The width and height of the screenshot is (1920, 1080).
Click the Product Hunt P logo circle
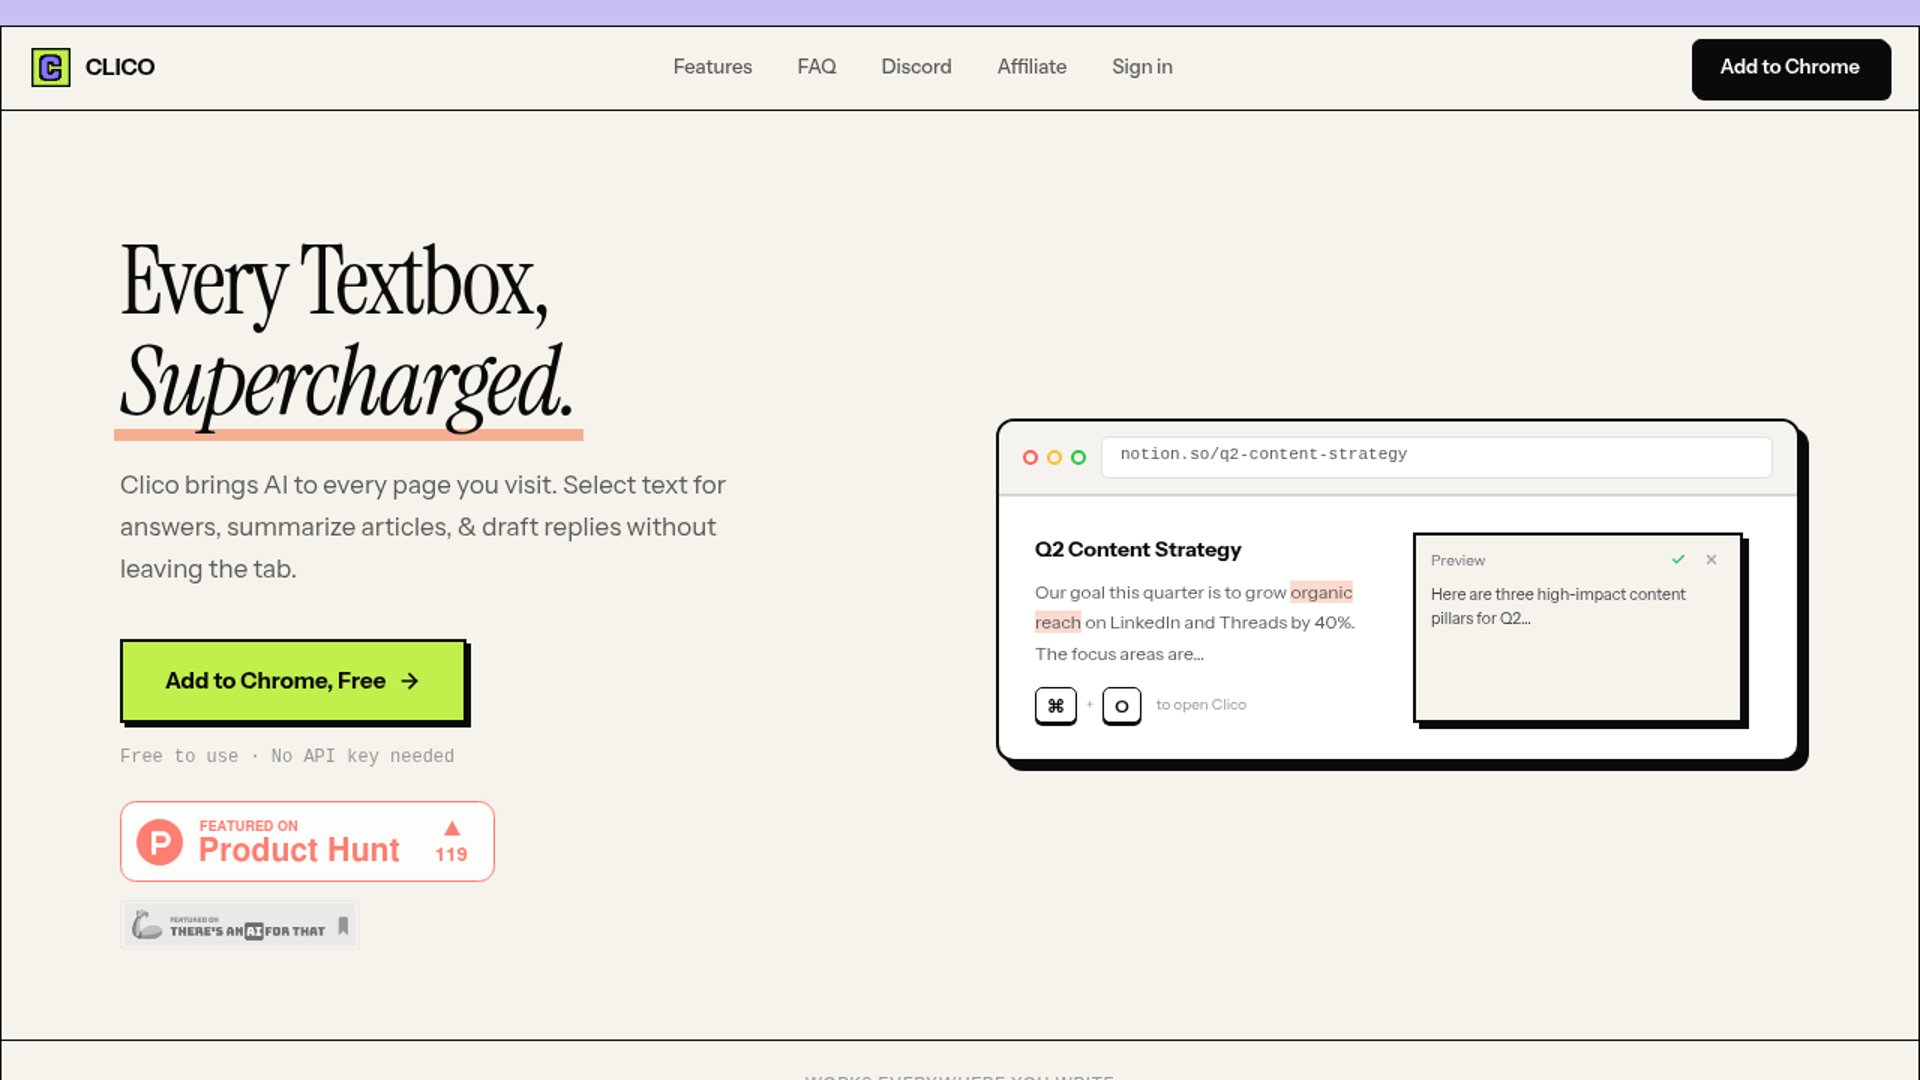(160, 842)
